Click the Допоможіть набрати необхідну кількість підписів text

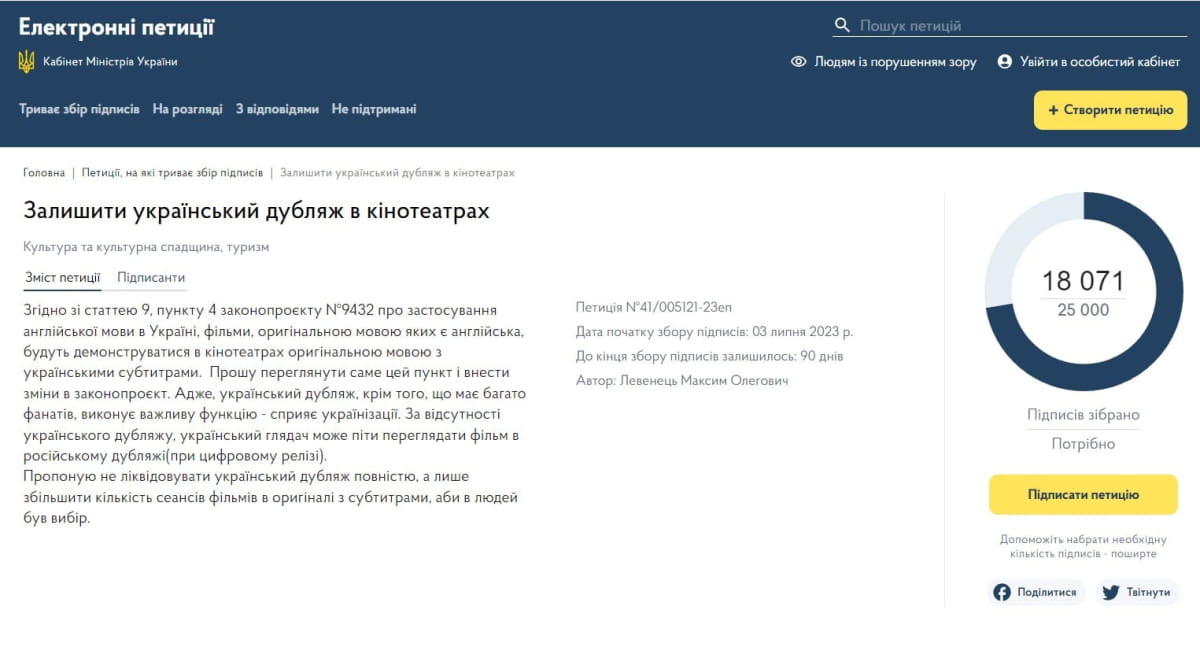[x=1083, y=546]
